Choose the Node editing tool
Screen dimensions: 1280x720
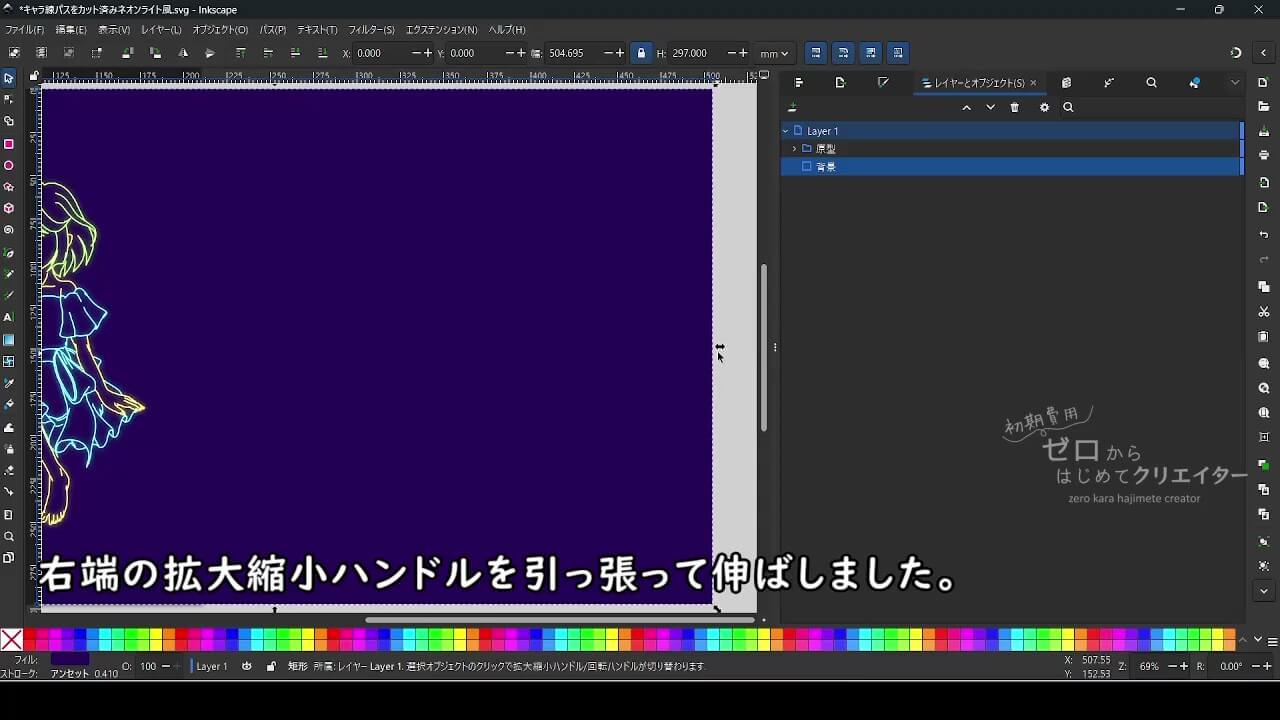click(x=9, y=99)
